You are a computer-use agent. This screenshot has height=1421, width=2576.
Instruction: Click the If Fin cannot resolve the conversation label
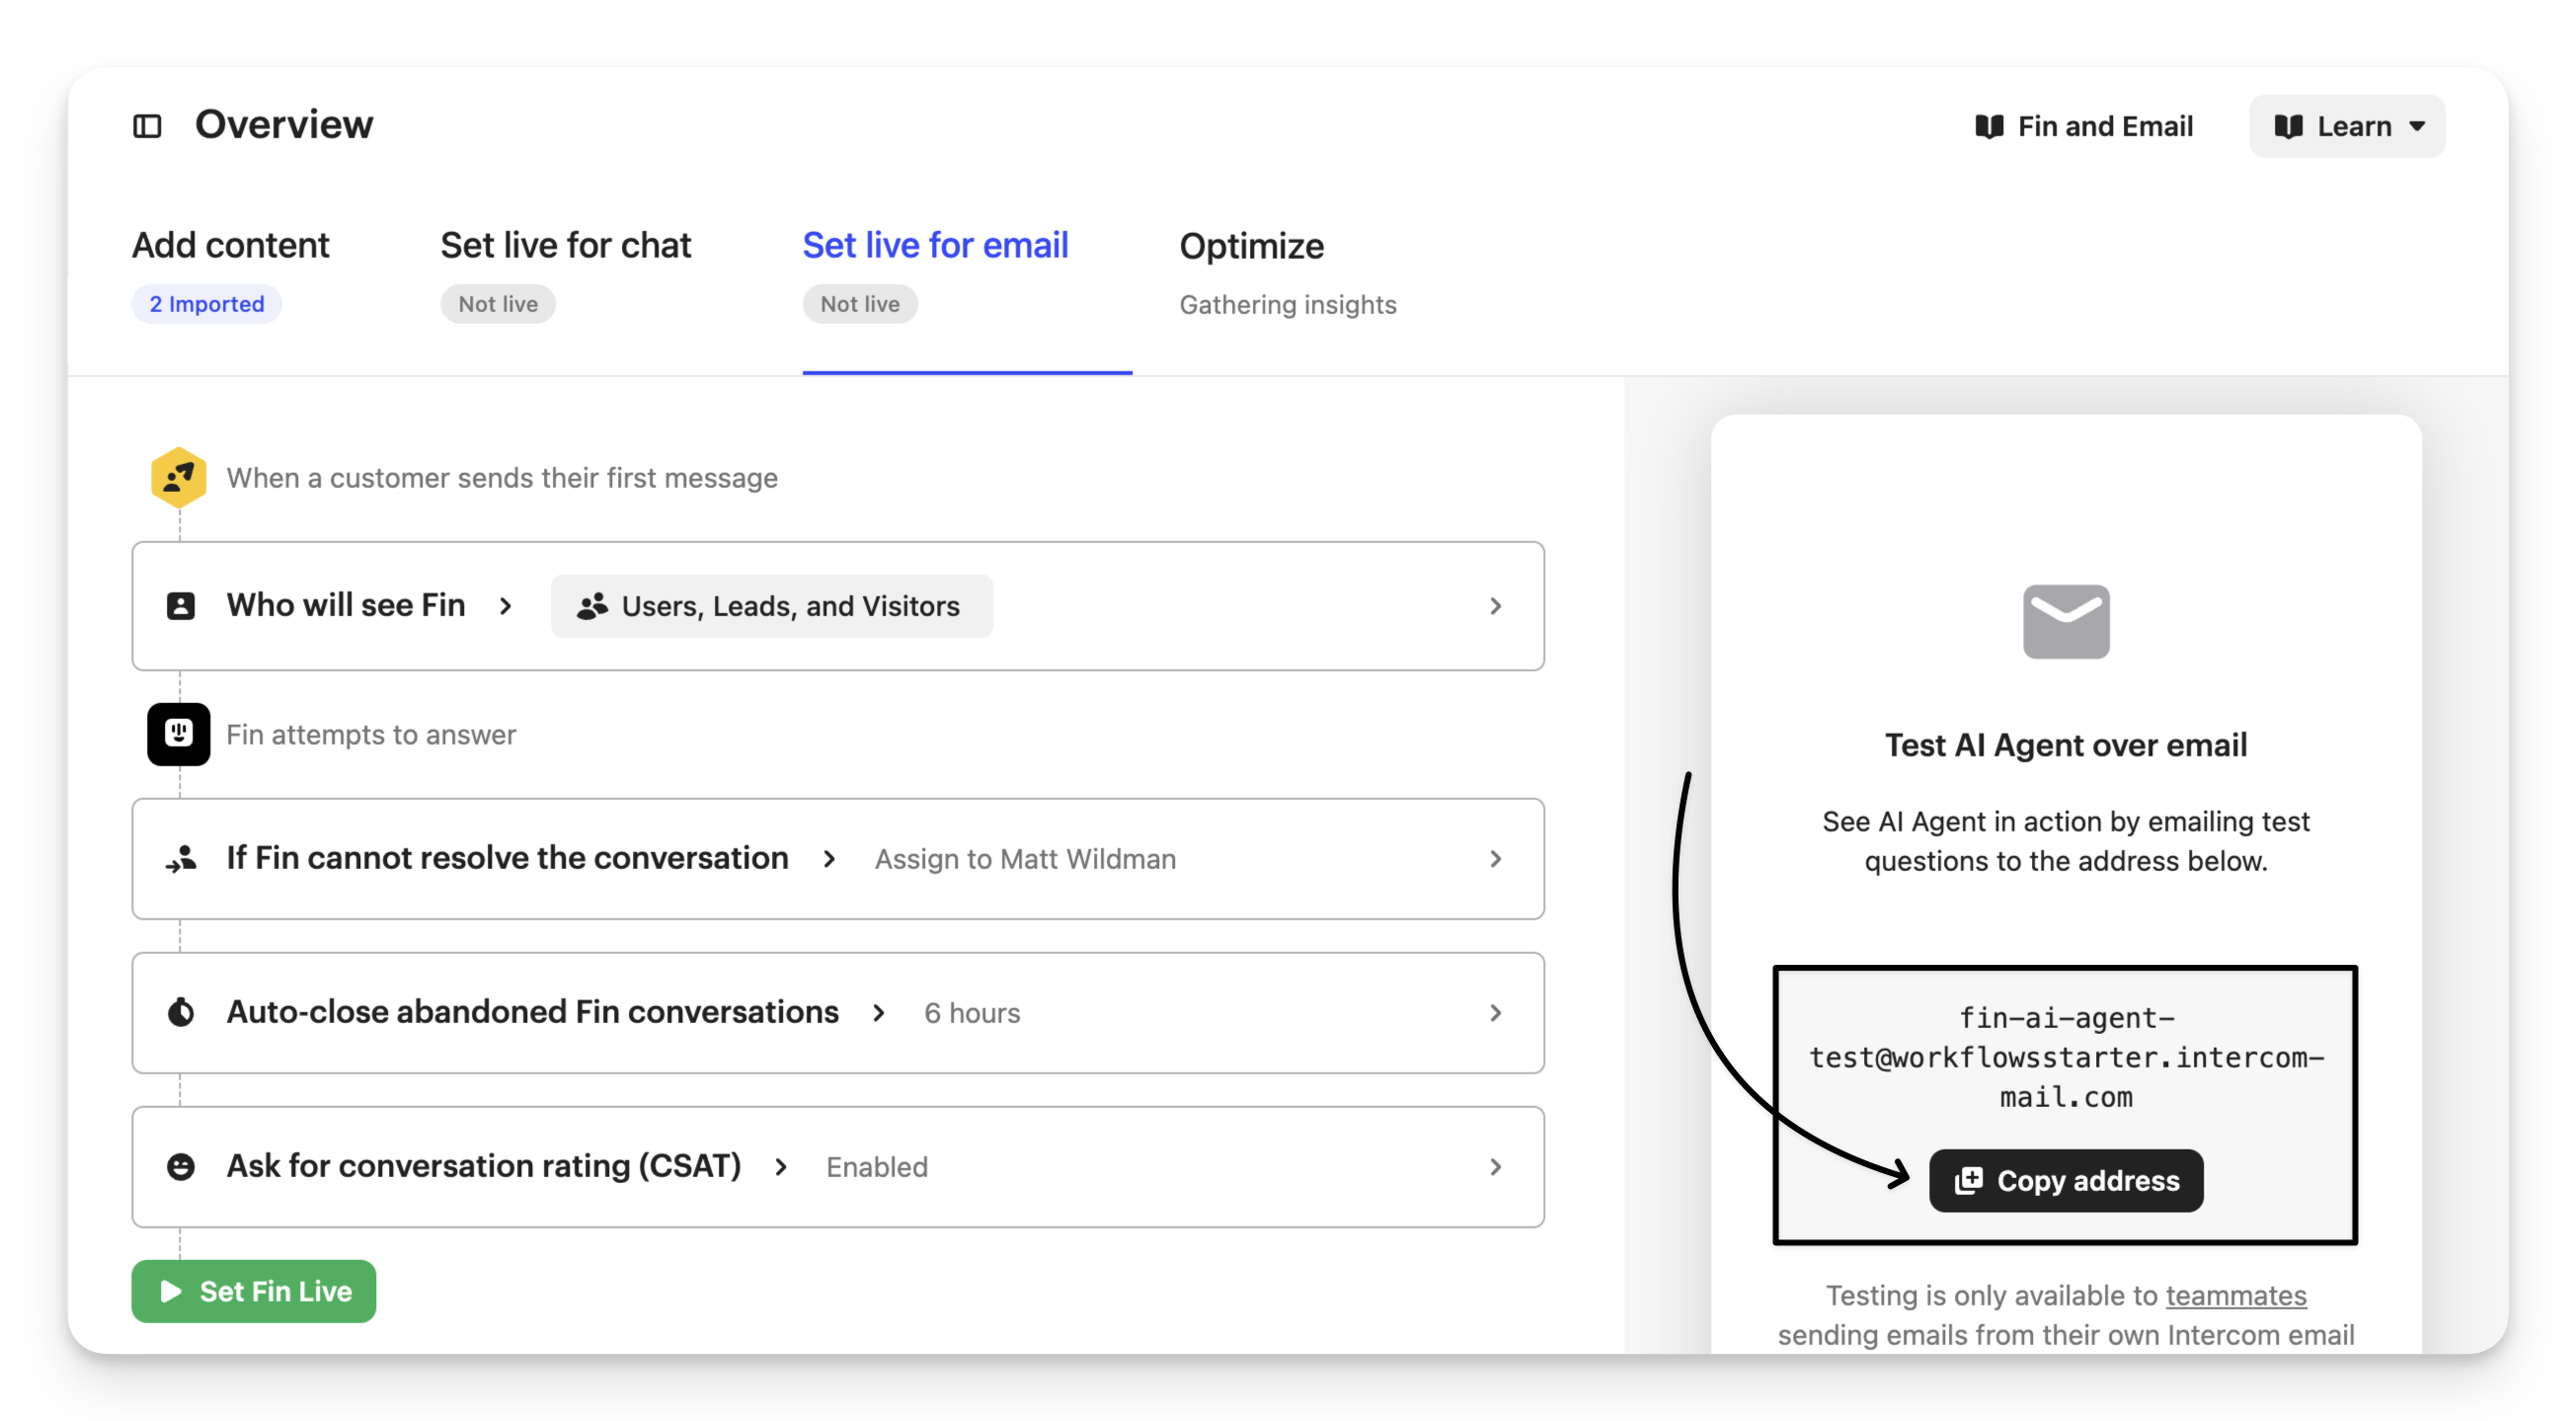tap(508, 858)
